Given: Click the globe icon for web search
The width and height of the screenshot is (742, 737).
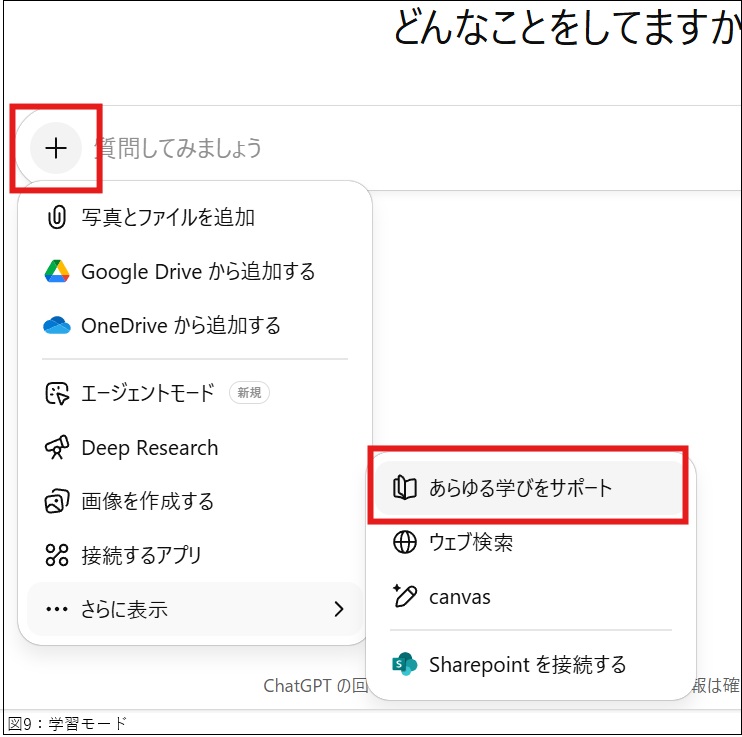Looking at the screenshot, I should (x=405, y=542).
